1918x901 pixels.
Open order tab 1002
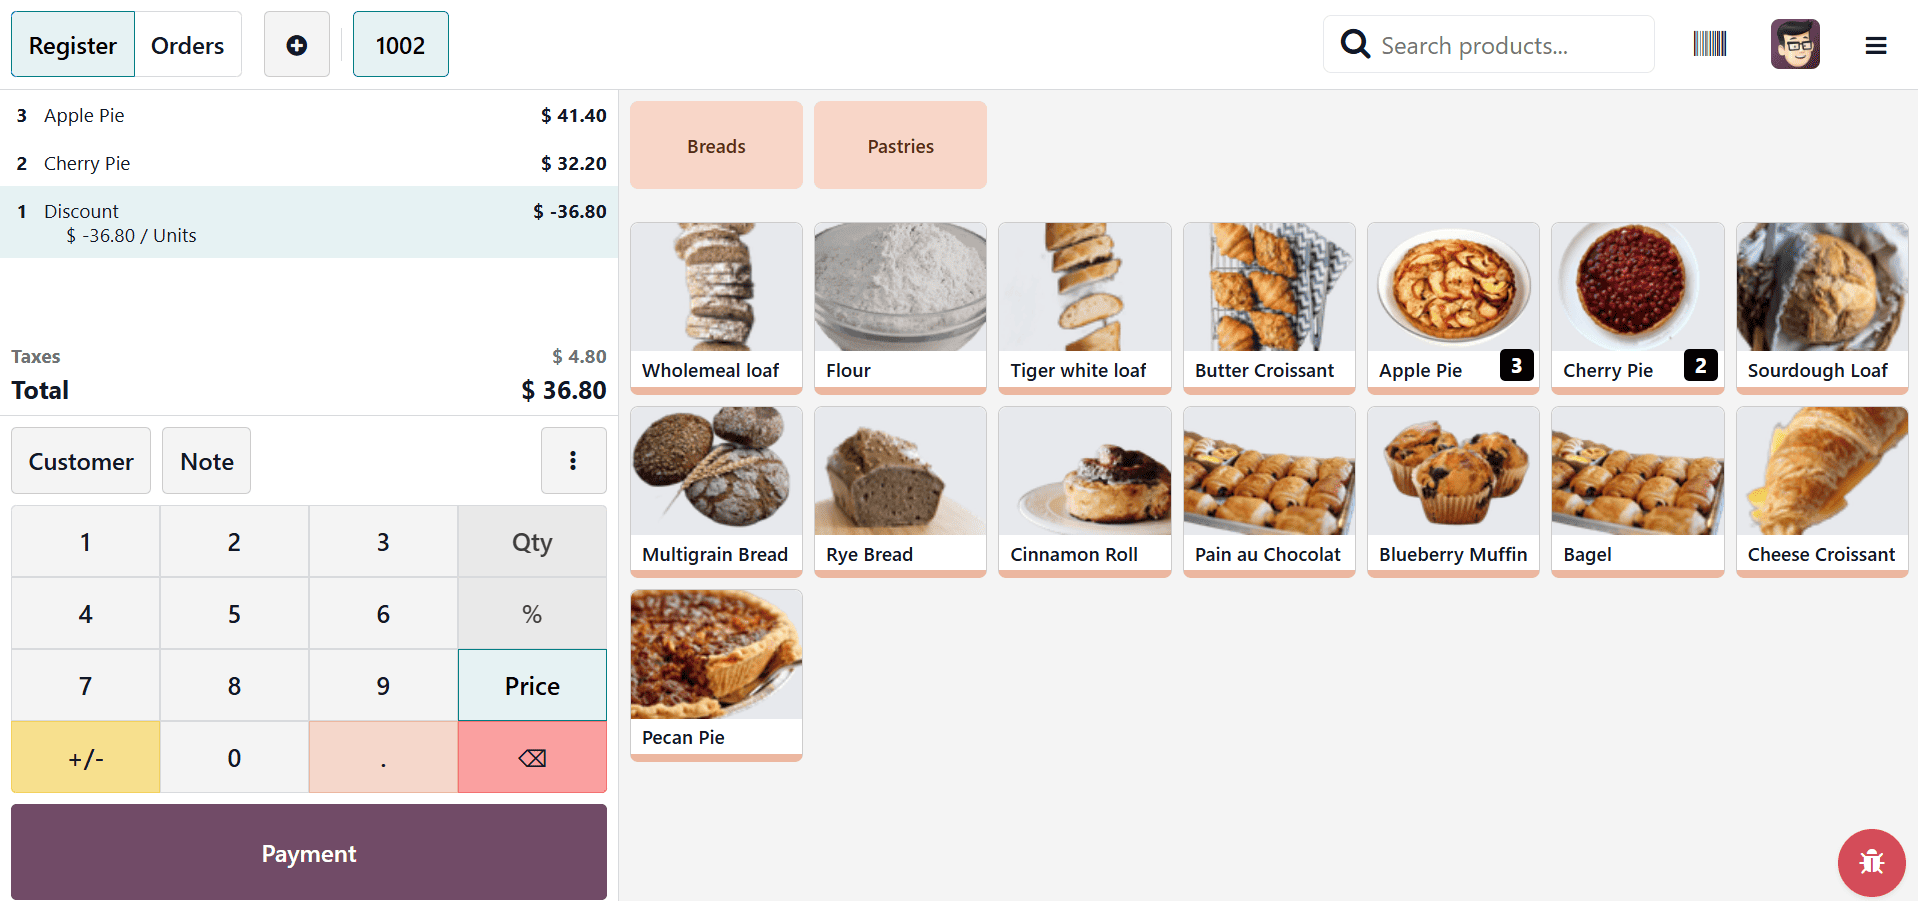click(x=400, y=44)
